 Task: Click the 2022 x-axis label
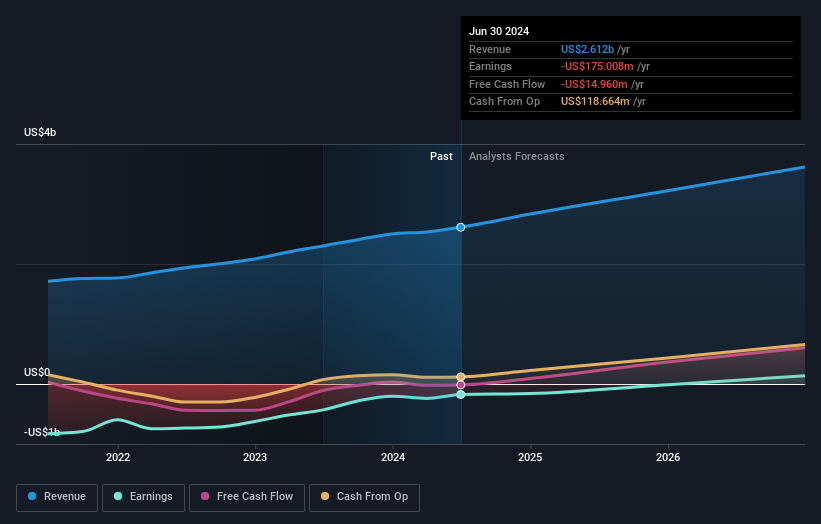118,457
